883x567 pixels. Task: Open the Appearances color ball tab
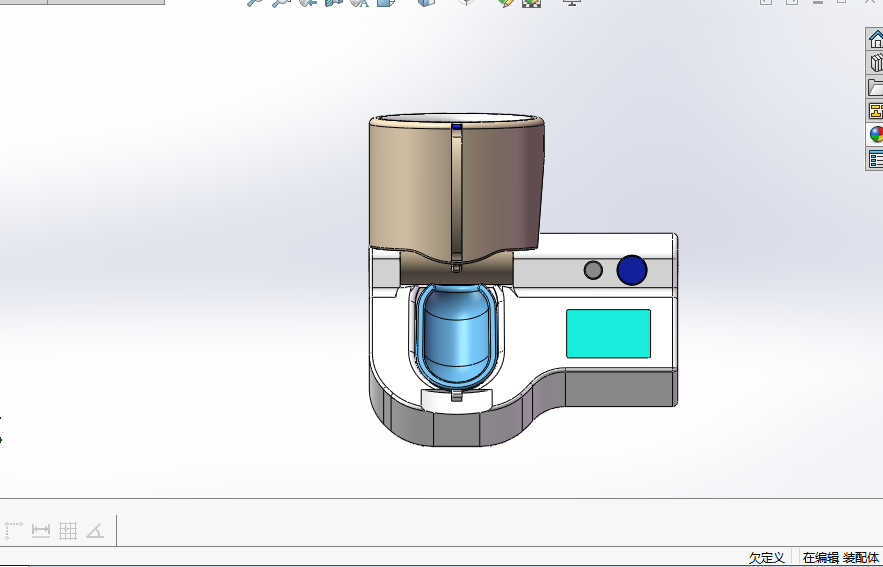pyautogui.click(x=876, y=135)
